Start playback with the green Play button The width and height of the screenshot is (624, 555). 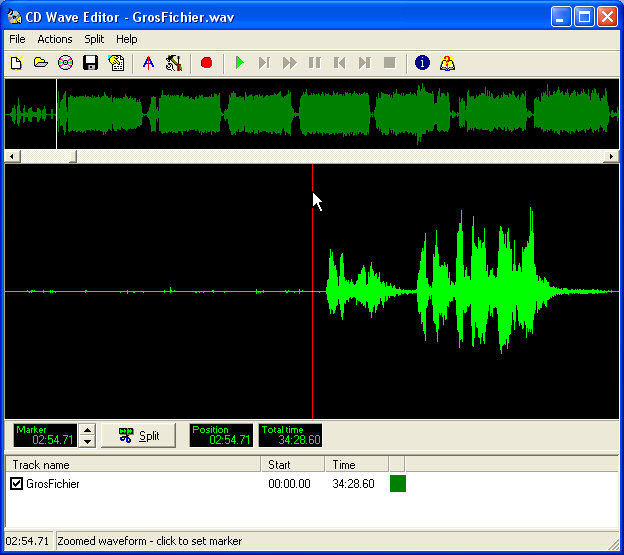pos(239,63)
